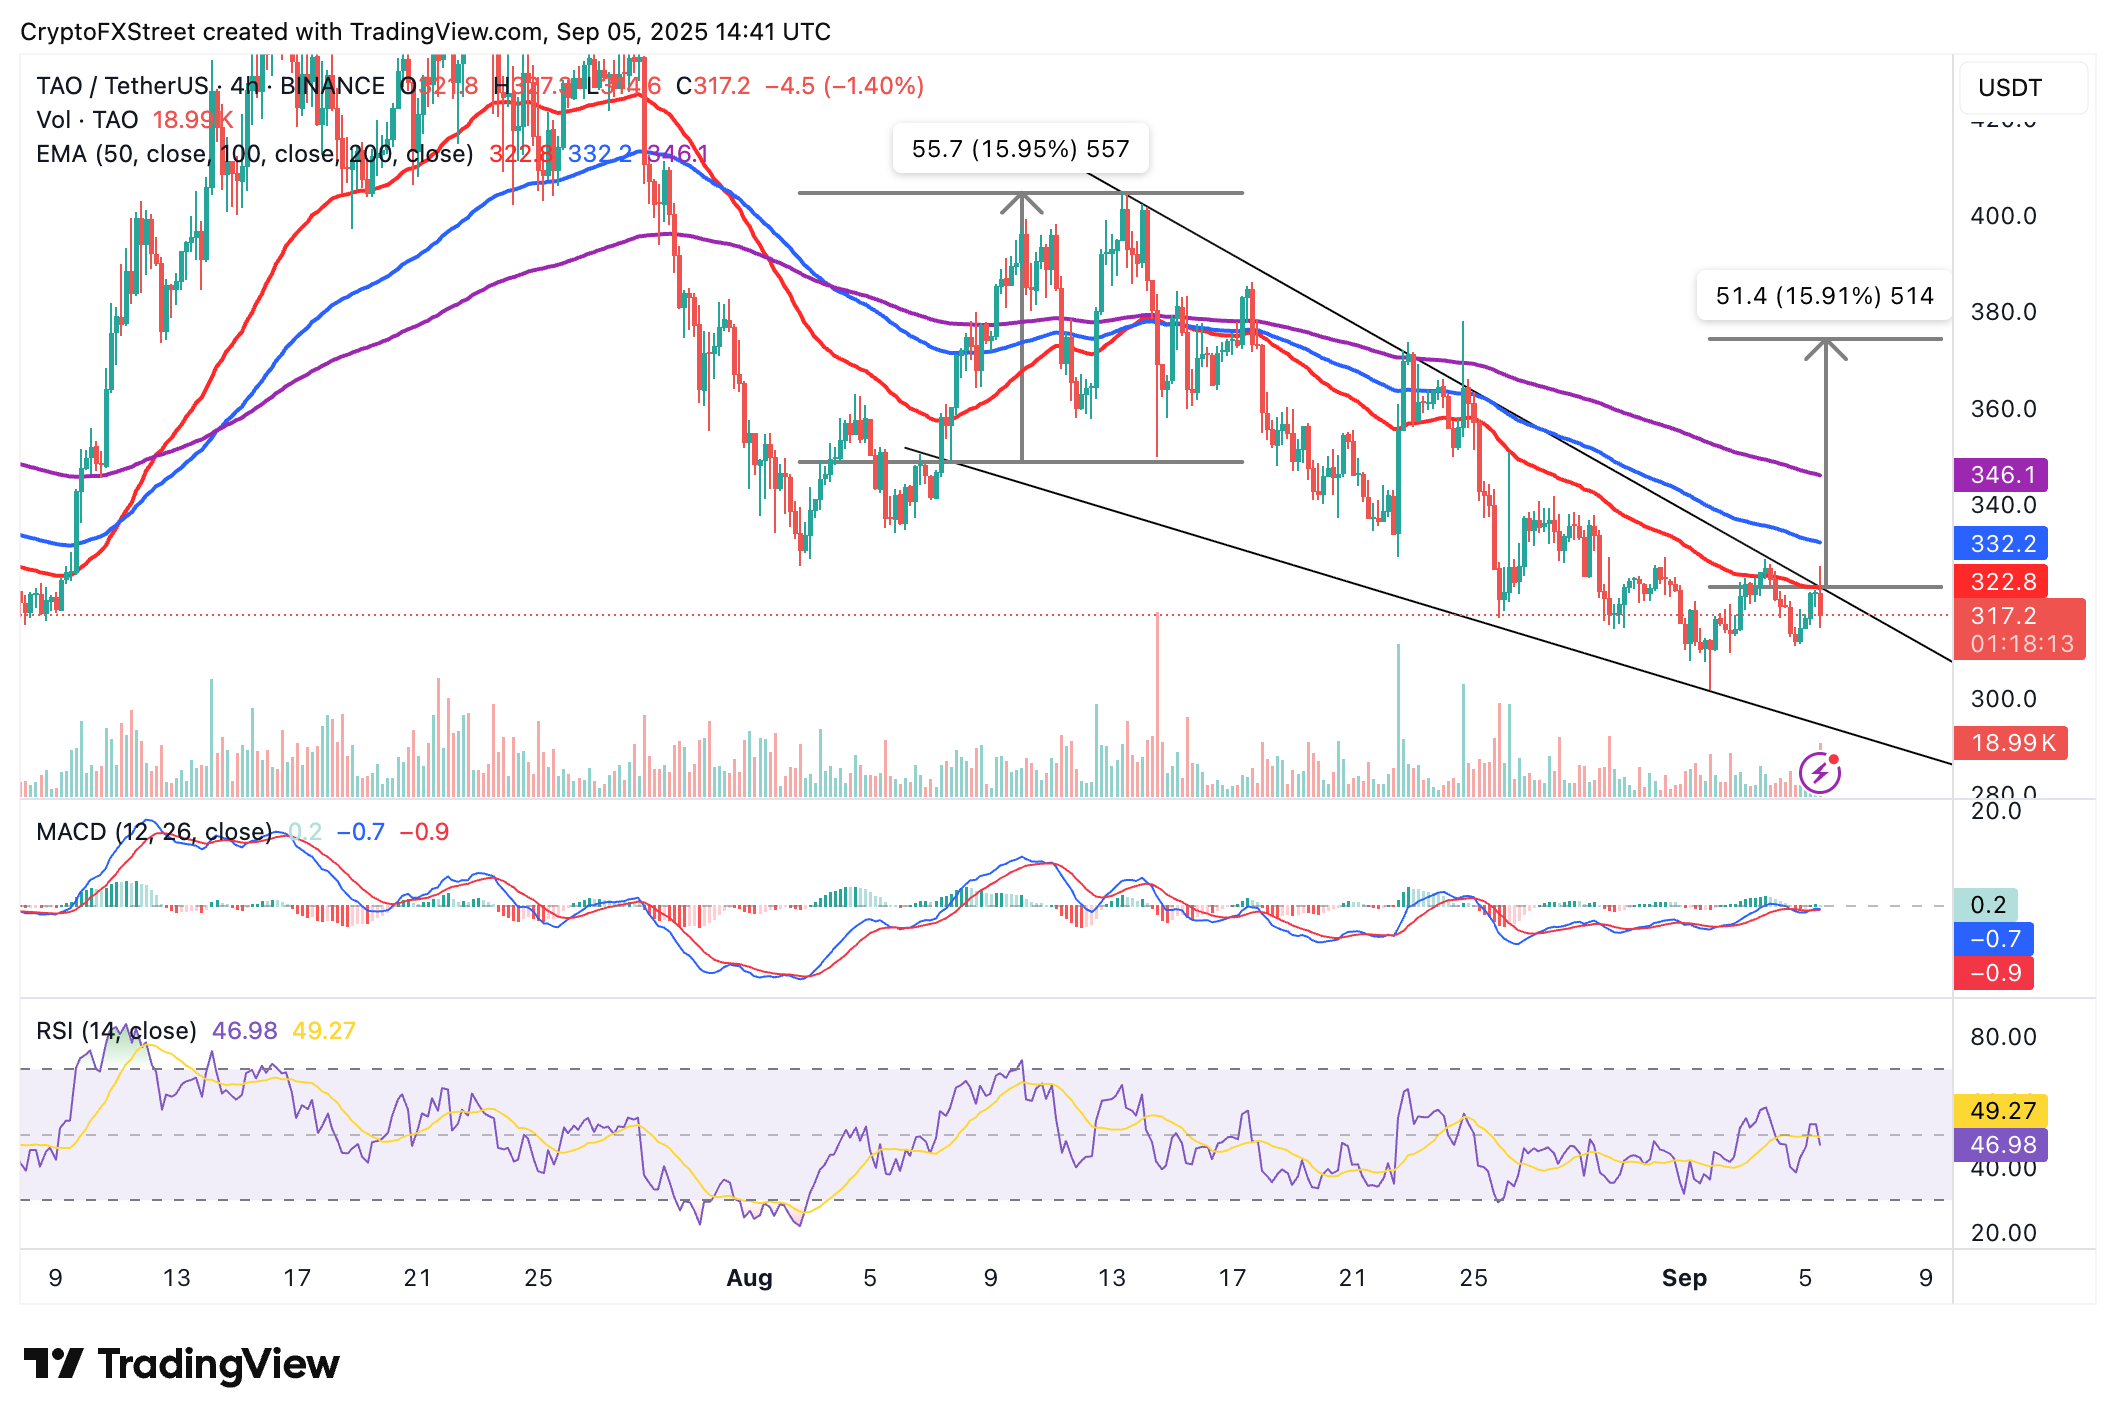Click arrowhead of the 55.7 measurement arrow
This screenshot has width=2116, height=1424.
tap(1021, 202)
